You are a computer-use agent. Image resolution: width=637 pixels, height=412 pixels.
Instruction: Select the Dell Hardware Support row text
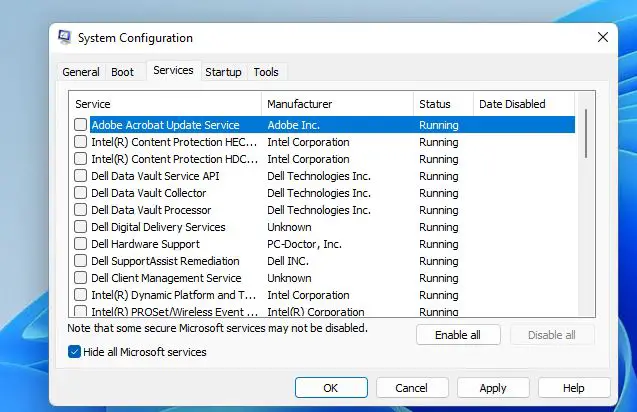pos(145,244)
